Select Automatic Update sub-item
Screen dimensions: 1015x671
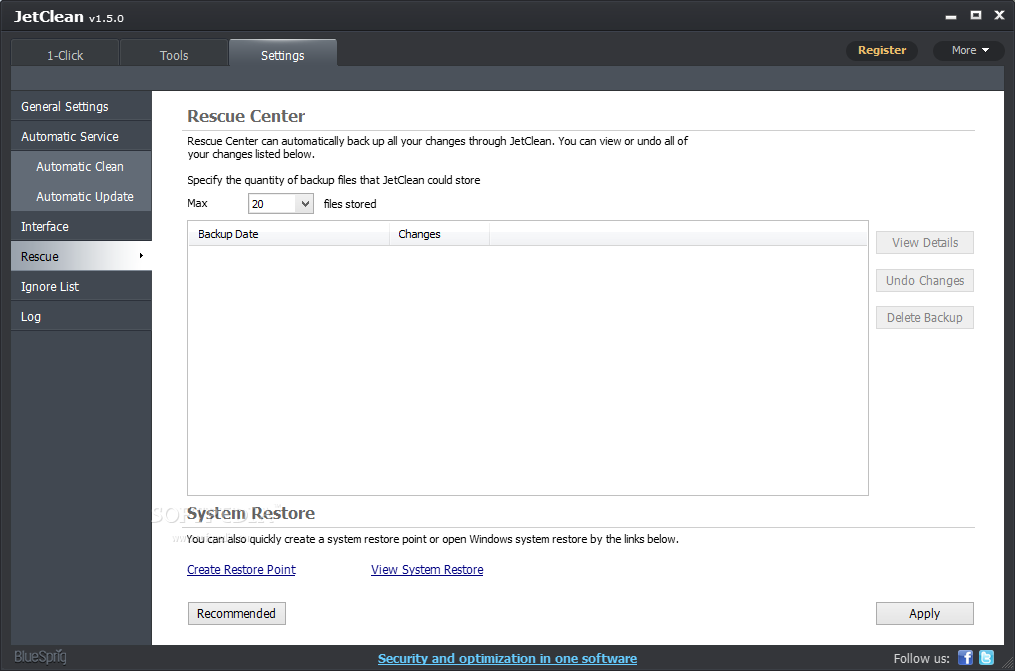pos(81,196)
